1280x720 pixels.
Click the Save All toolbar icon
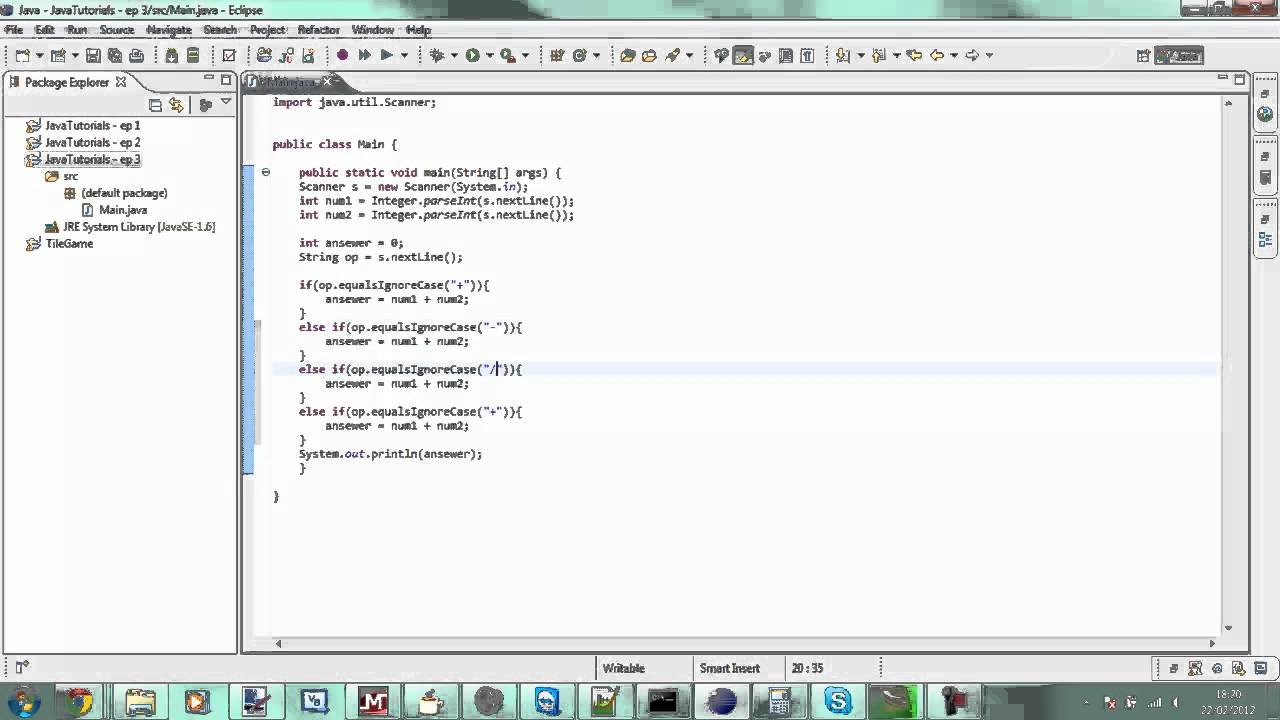tap(115, 56)
